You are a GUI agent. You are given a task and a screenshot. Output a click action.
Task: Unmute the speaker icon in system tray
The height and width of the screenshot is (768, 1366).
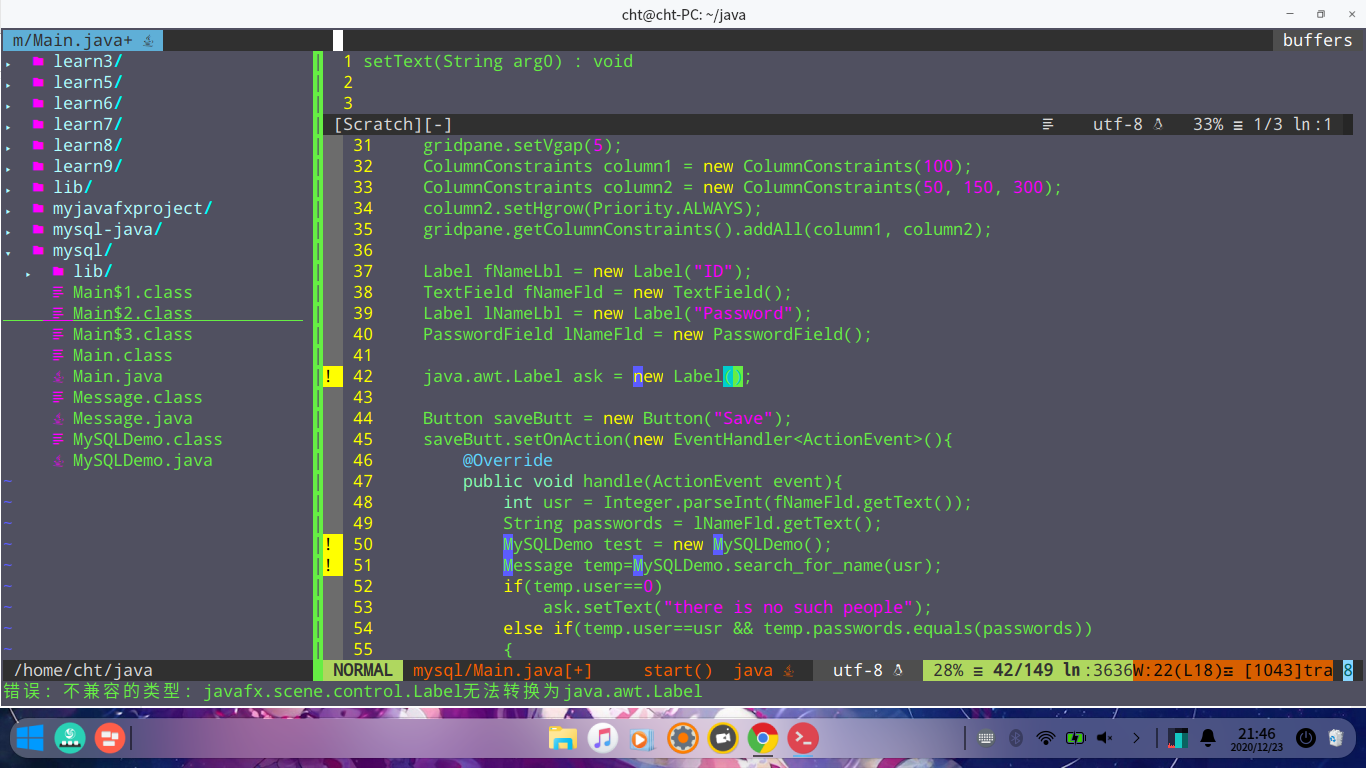click(x=1104, y=738)
